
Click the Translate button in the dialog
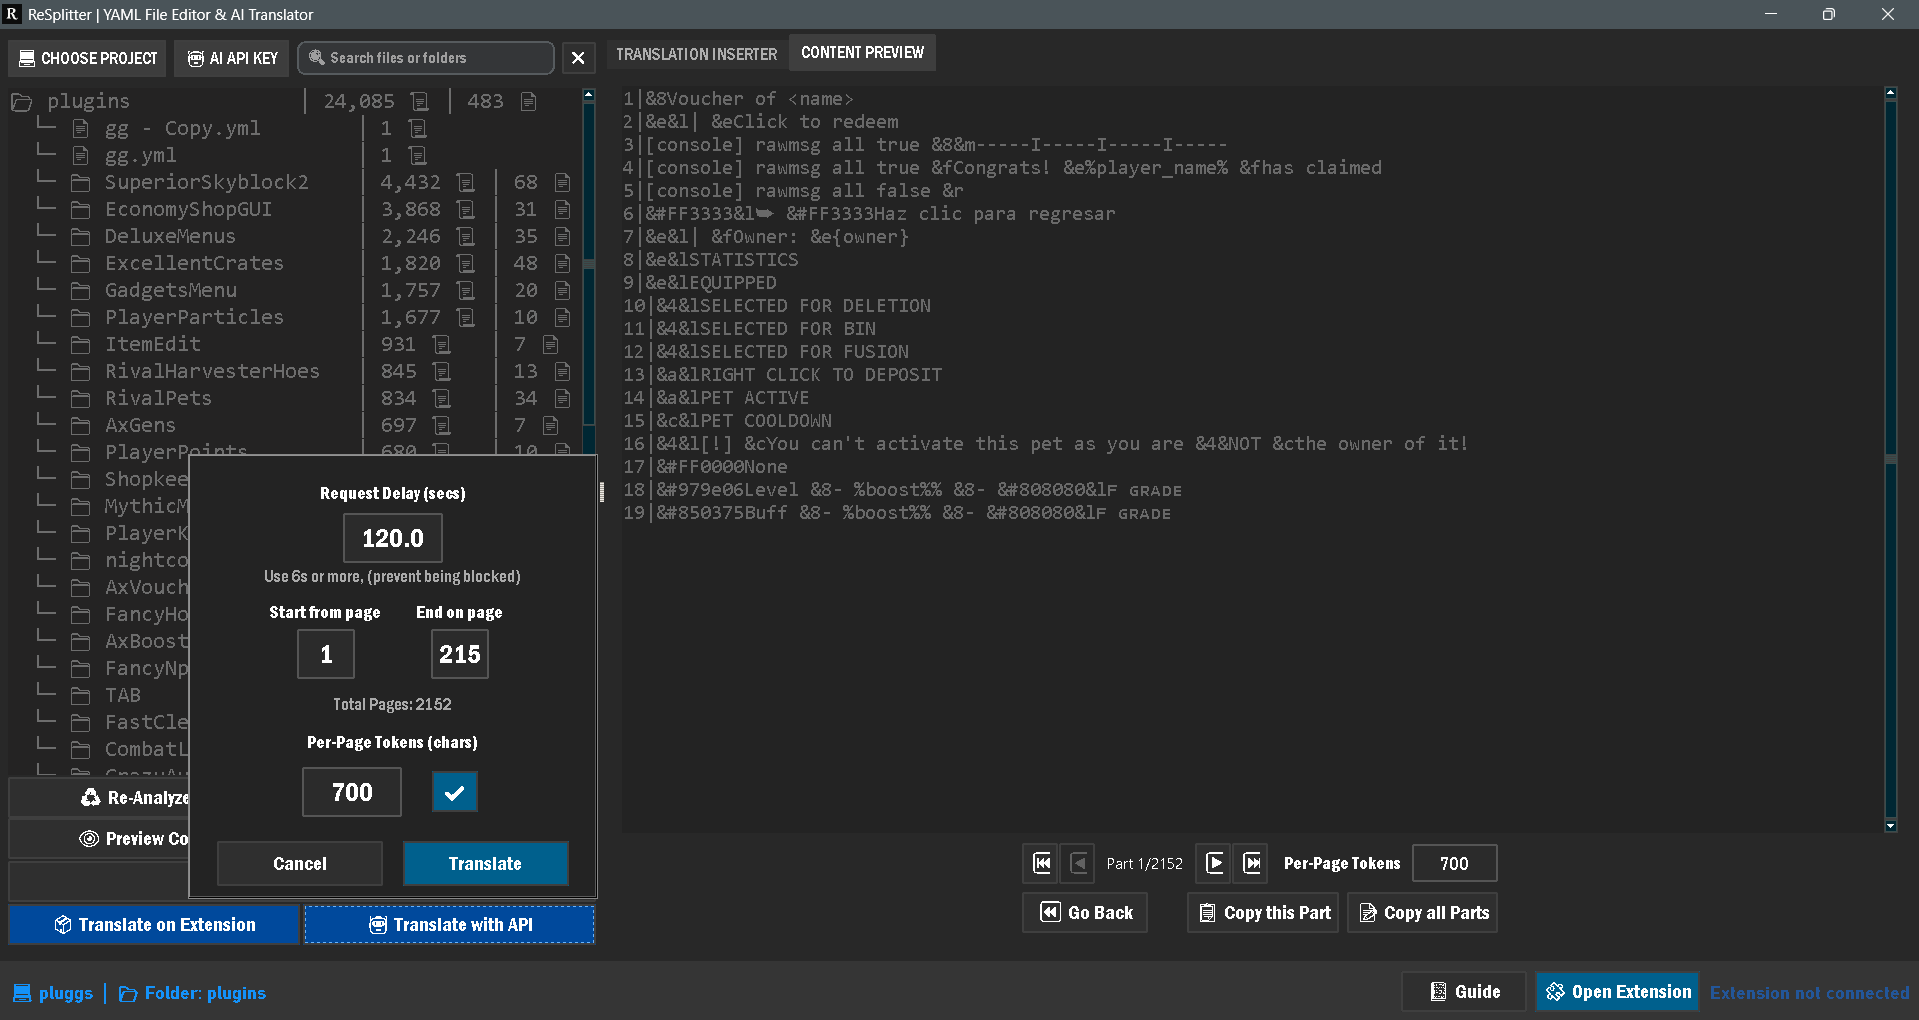click(x=486, y=863)
